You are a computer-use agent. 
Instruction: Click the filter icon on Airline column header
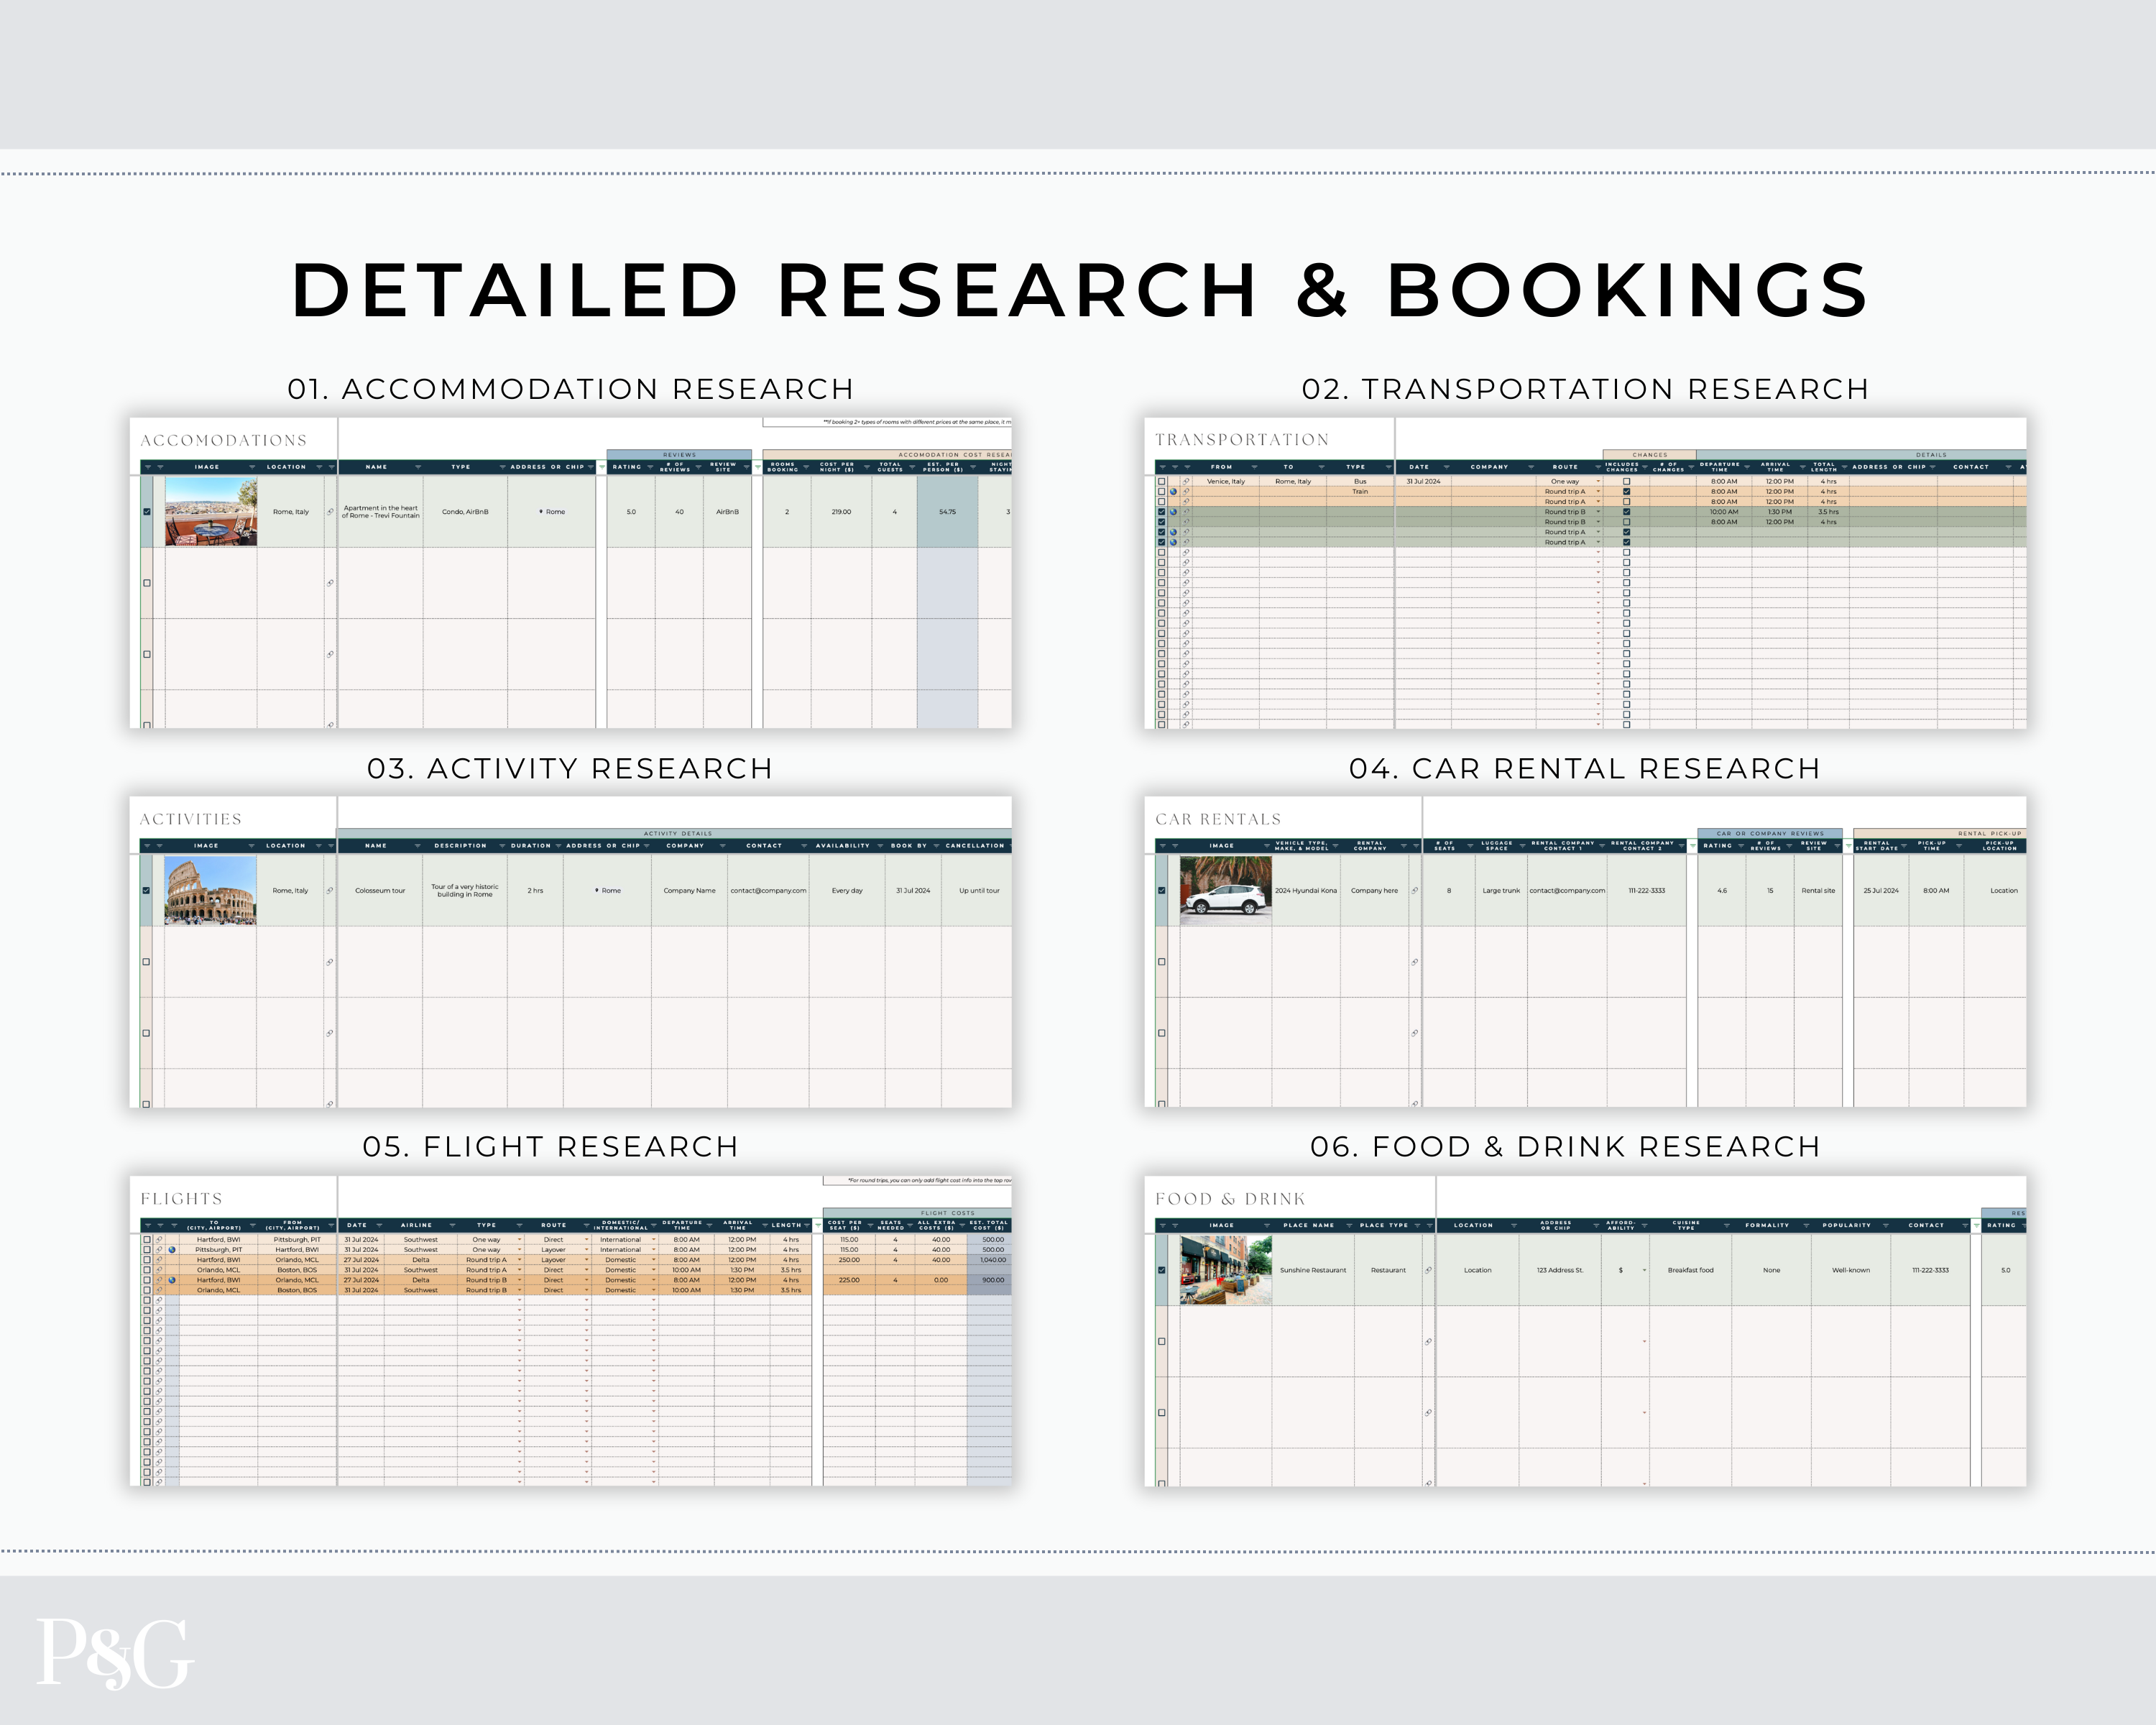452,1225
